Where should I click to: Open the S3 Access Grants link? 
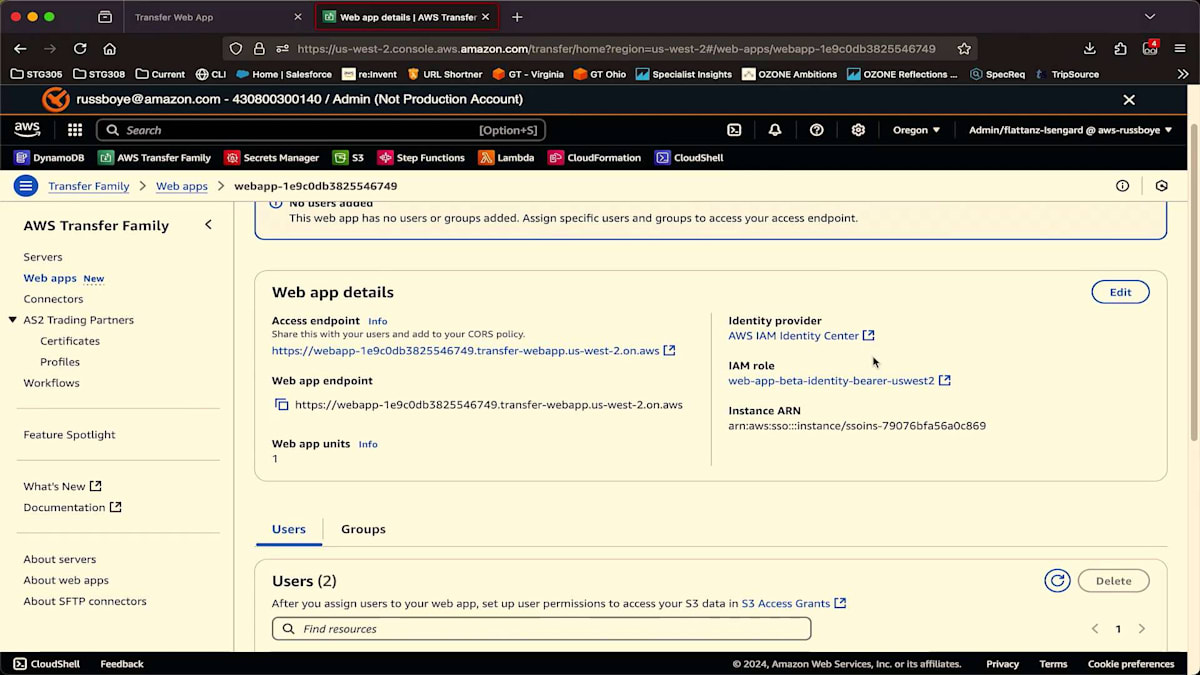click(x=793, y=603)
